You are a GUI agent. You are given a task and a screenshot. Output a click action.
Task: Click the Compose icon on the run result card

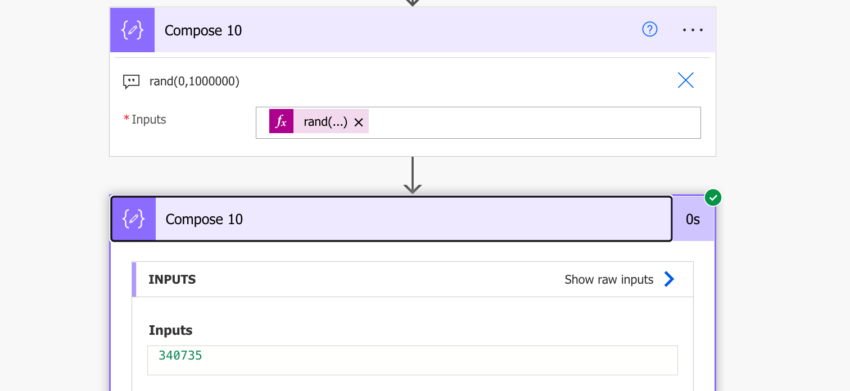click(x=133, y=219)
